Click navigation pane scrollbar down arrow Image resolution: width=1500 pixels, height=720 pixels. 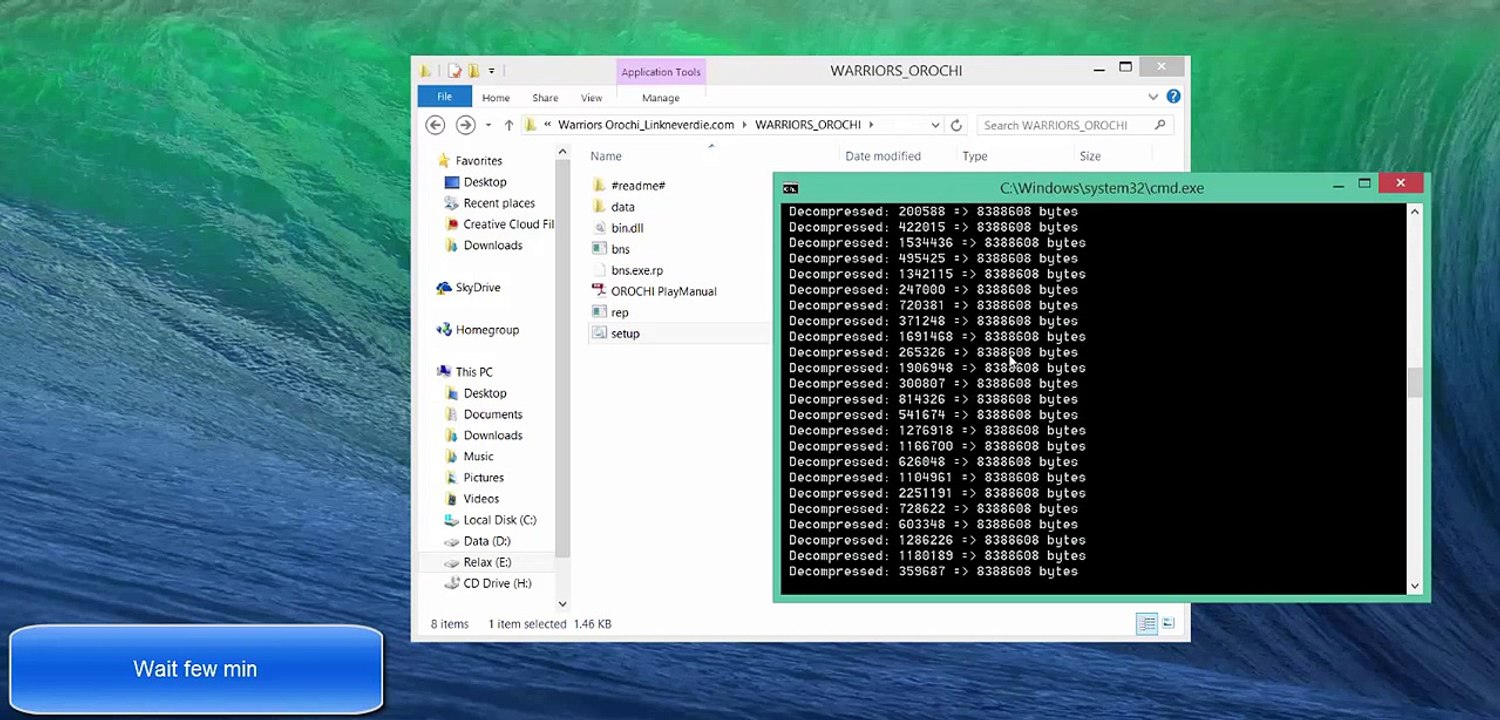click(x=562, y=604)
